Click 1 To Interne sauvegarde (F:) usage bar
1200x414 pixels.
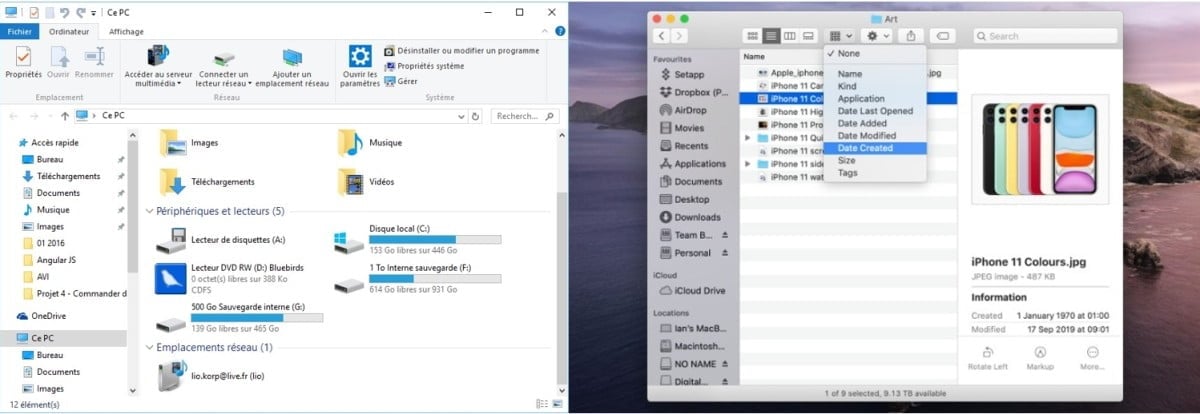coord(435,279)
